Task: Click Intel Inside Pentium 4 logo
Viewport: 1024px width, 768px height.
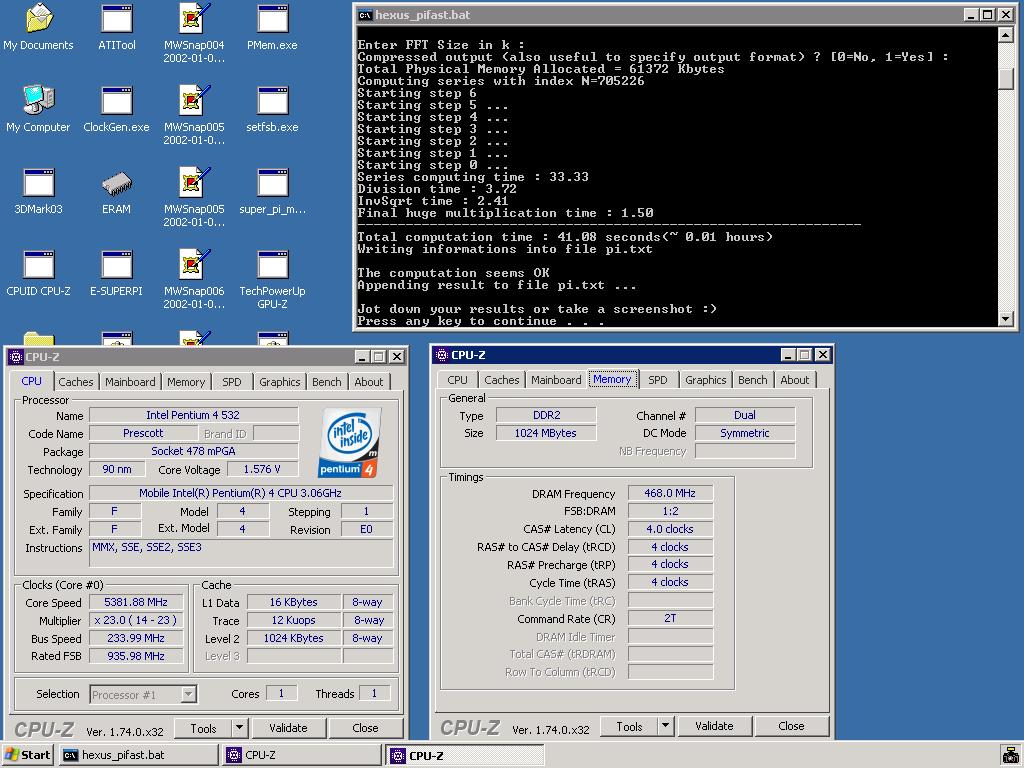Action: pyautogui.click(x=349, y=443)
